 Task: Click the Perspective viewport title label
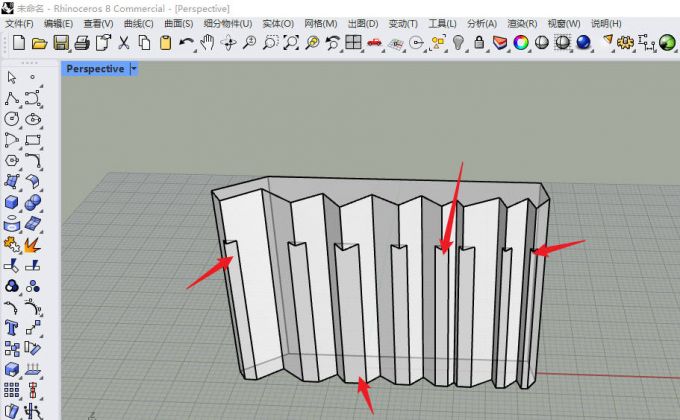coord(95,69)
